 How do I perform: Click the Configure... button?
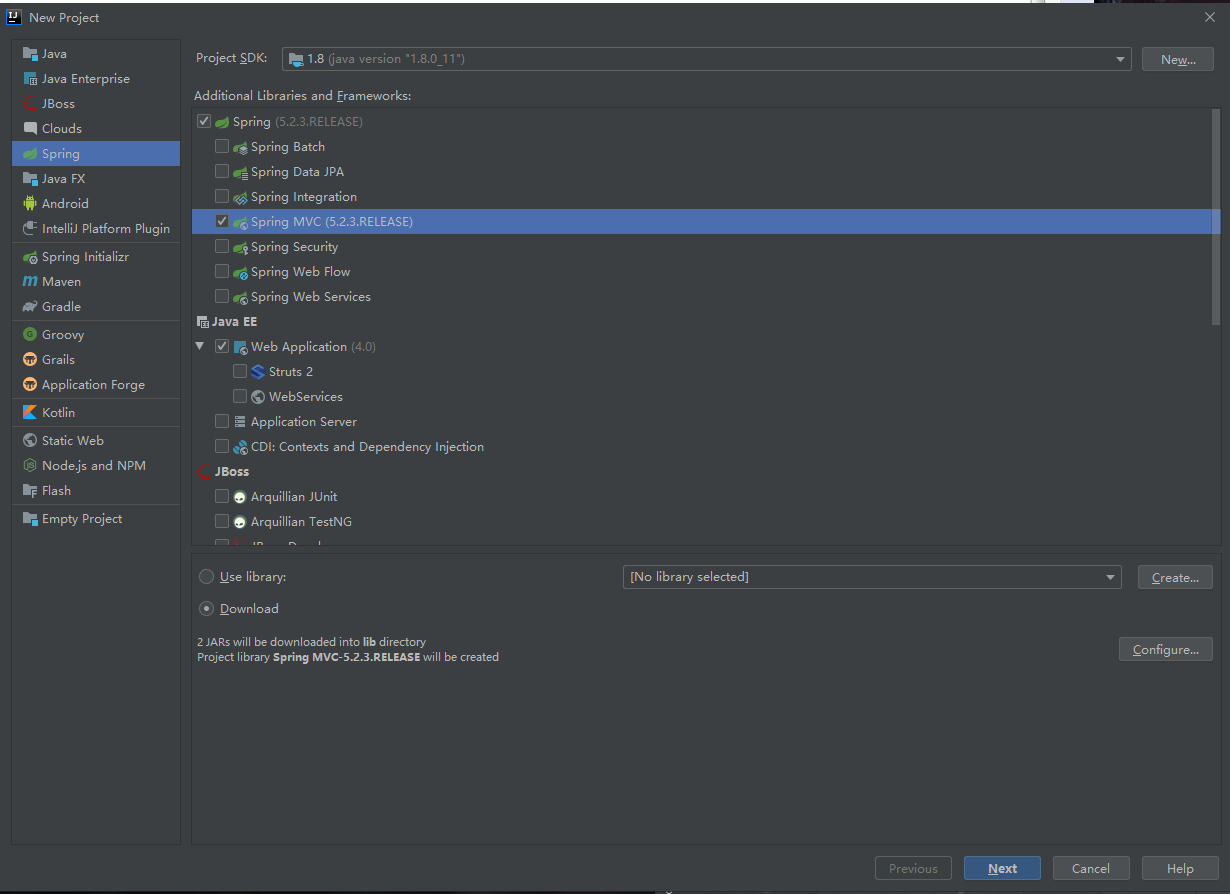[x=1166, y=650]
